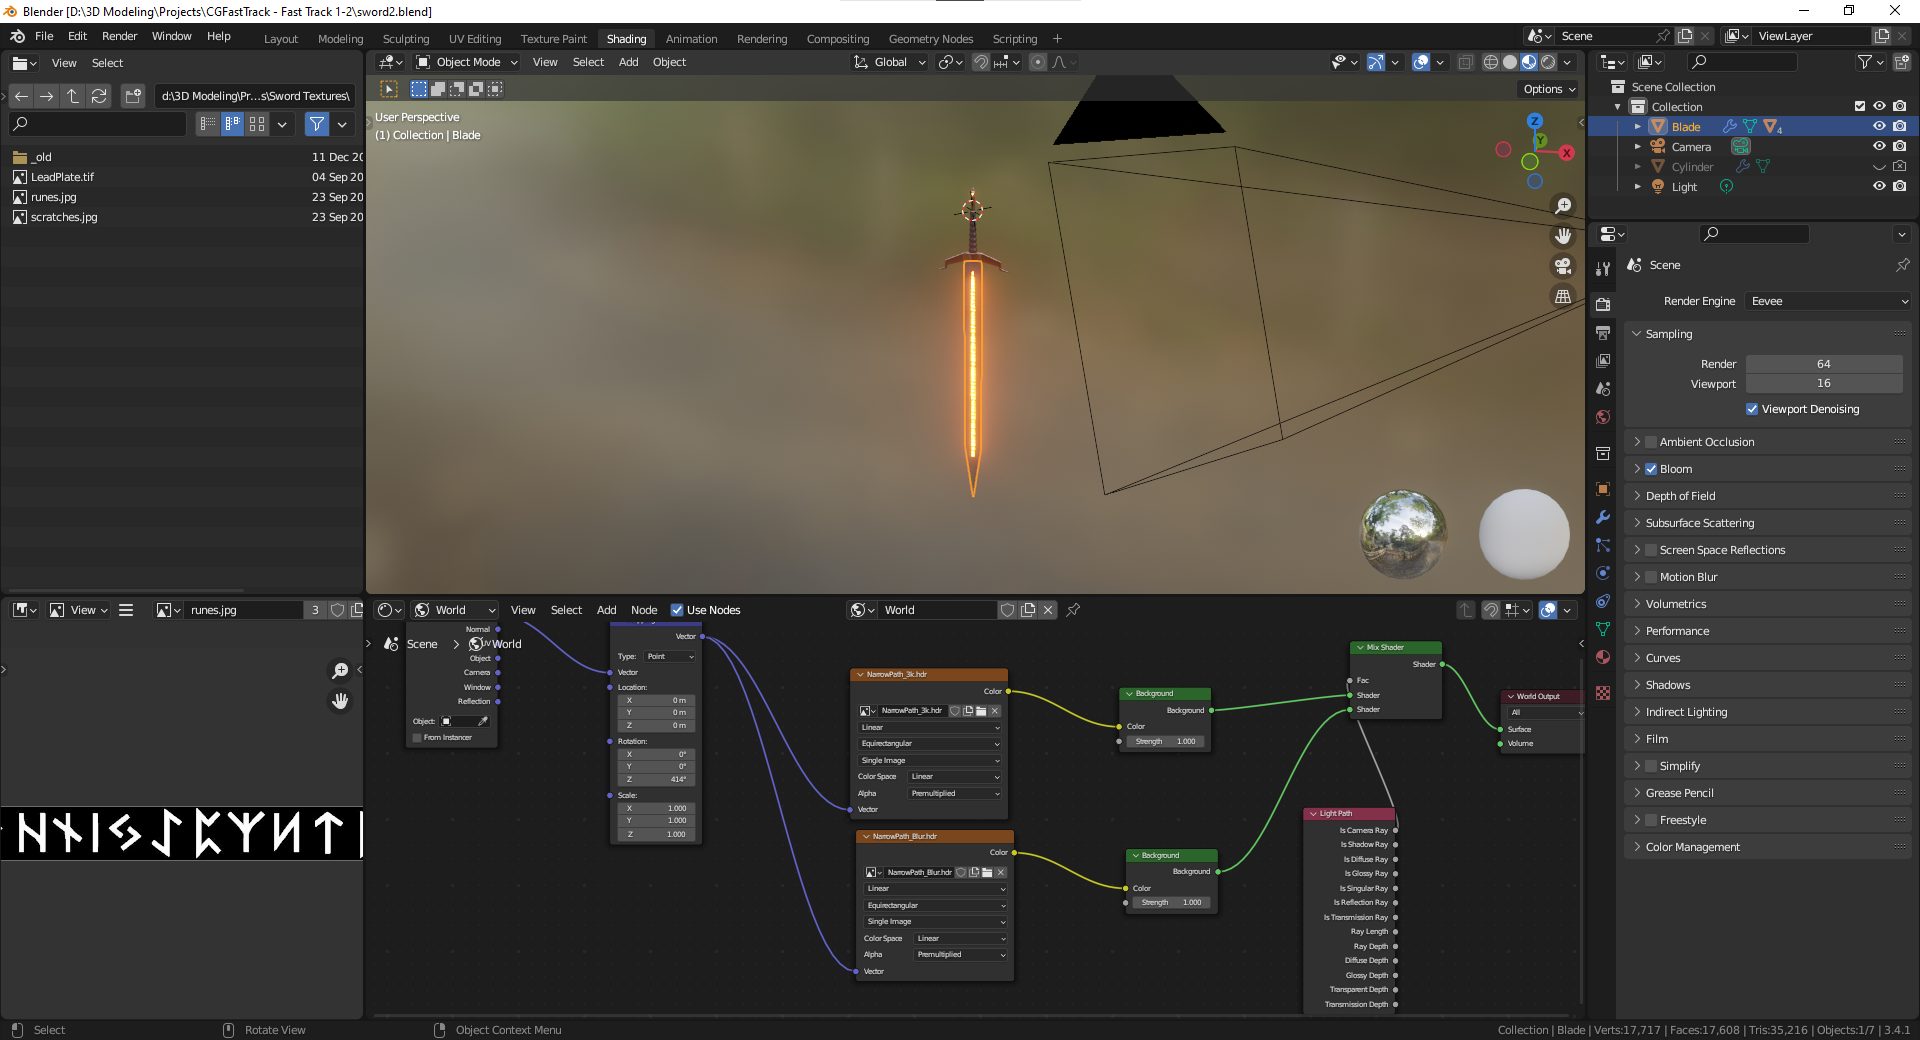Switch to the Compositing workspace tab
This screenshot has width=1920, height=1040.
[x=837, y=39]
